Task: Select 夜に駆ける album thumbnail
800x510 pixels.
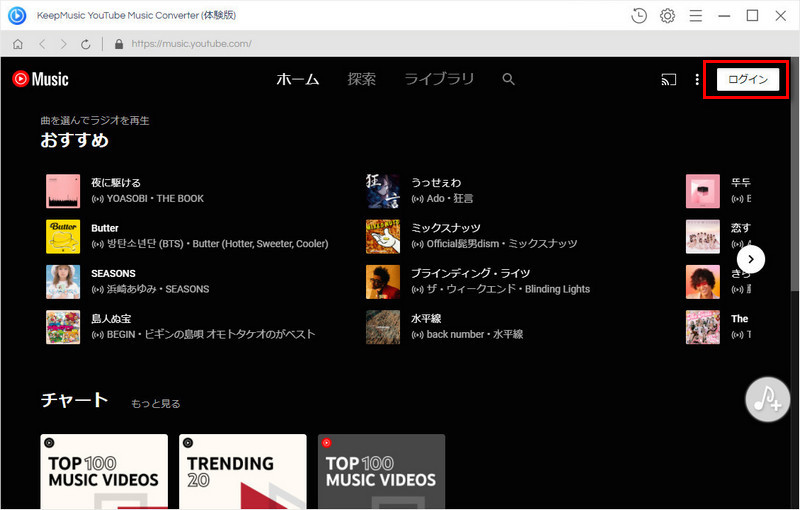Action: click(x=63, y=191)
